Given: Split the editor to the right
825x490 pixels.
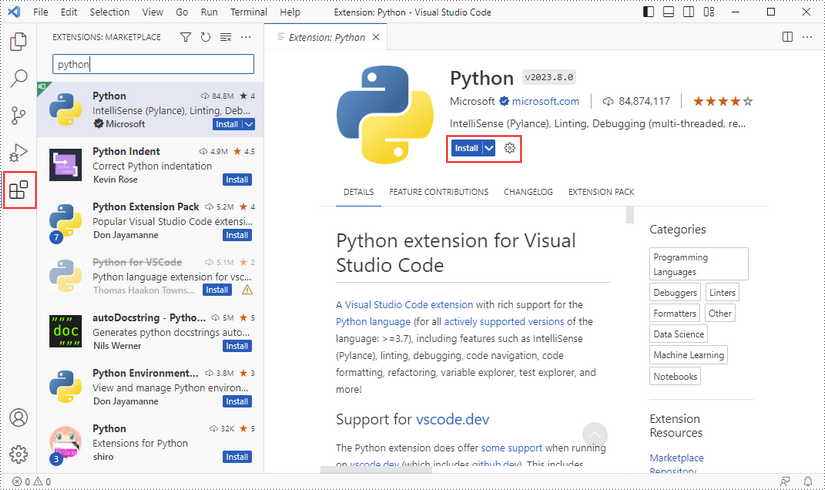Looking at the screenshot, I should click(x=787, y=37).
